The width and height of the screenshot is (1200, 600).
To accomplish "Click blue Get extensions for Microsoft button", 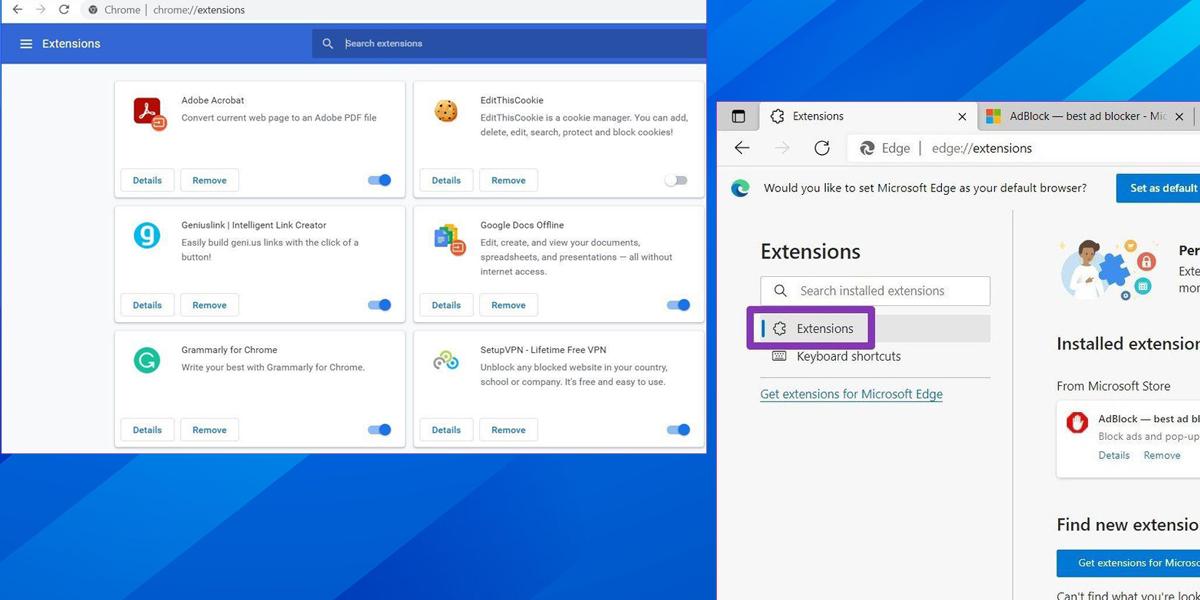I will (1128, 563).
